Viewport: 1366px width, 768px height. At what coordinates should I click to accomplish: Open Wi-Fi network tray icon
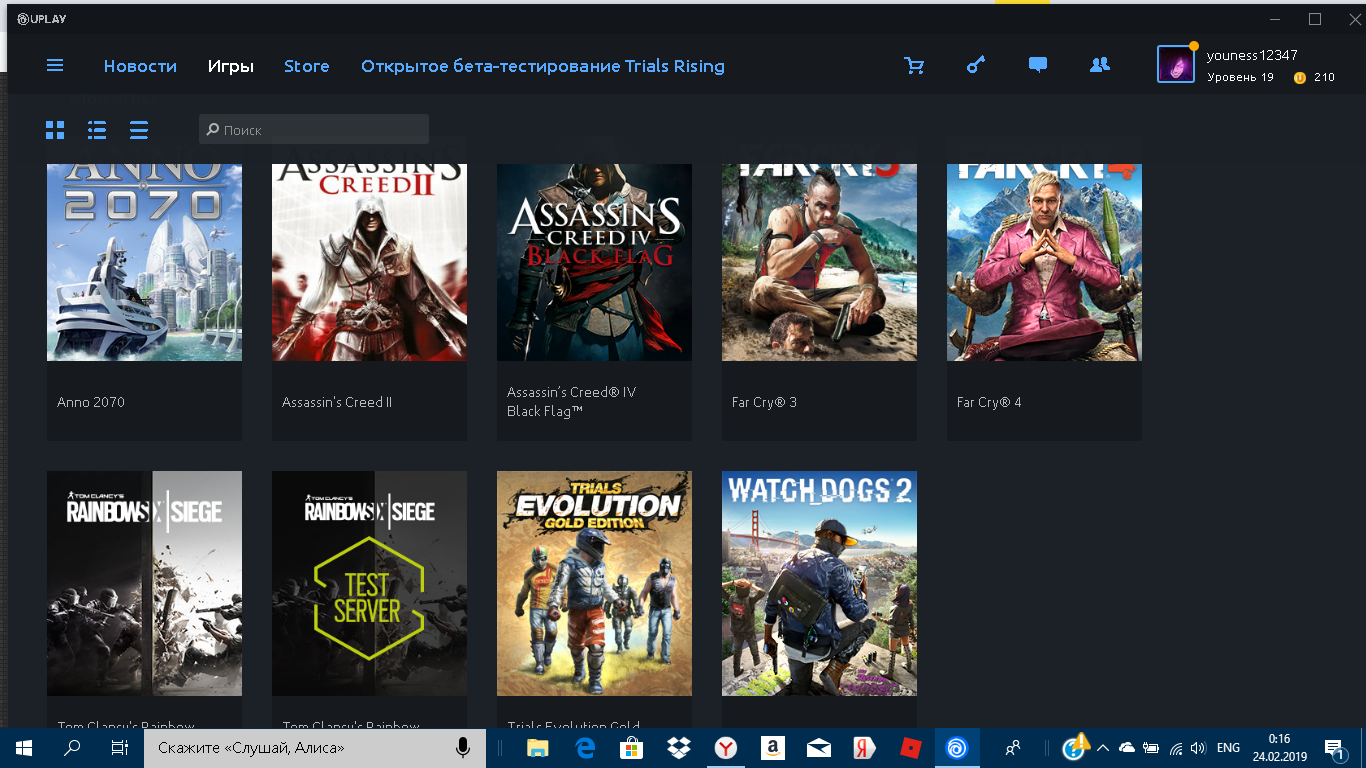pyautogui.click(x=1176, y=748)
